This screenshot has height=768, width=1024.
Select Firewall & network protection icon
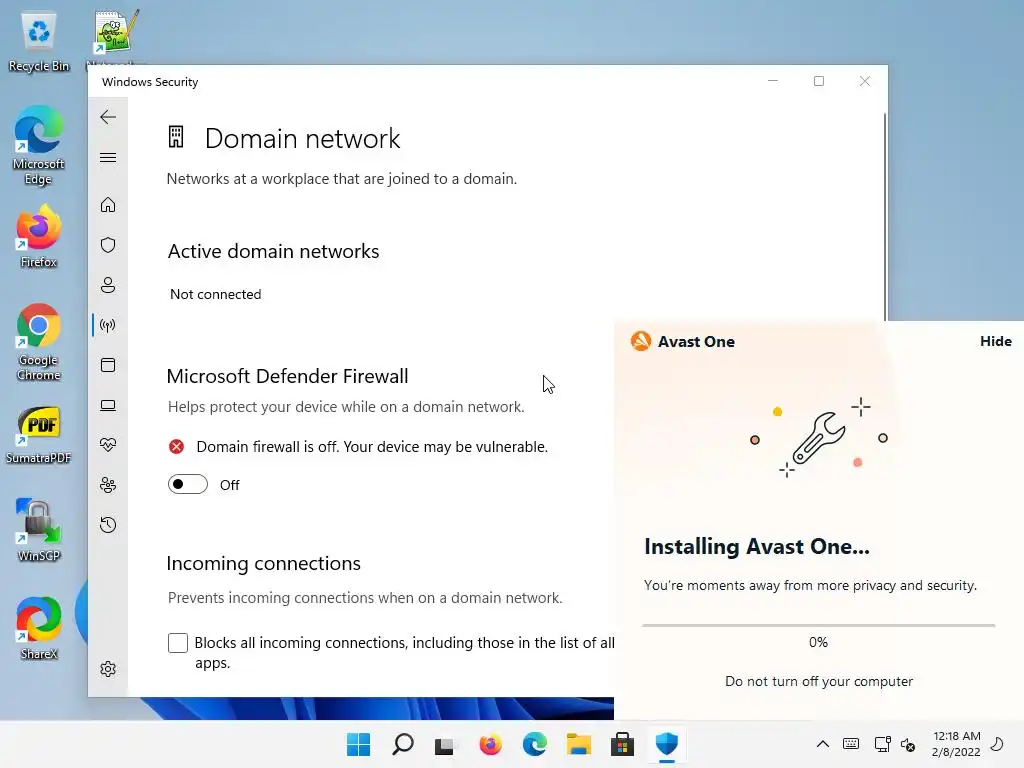[108, 325]
